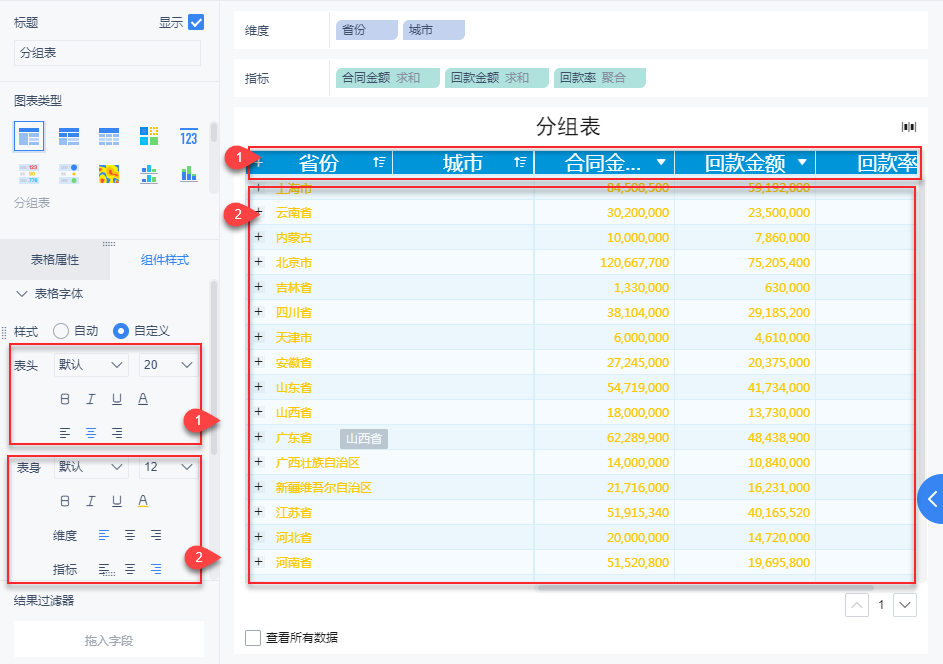Click the column width icon beside table title

click(x=909, y=126)
